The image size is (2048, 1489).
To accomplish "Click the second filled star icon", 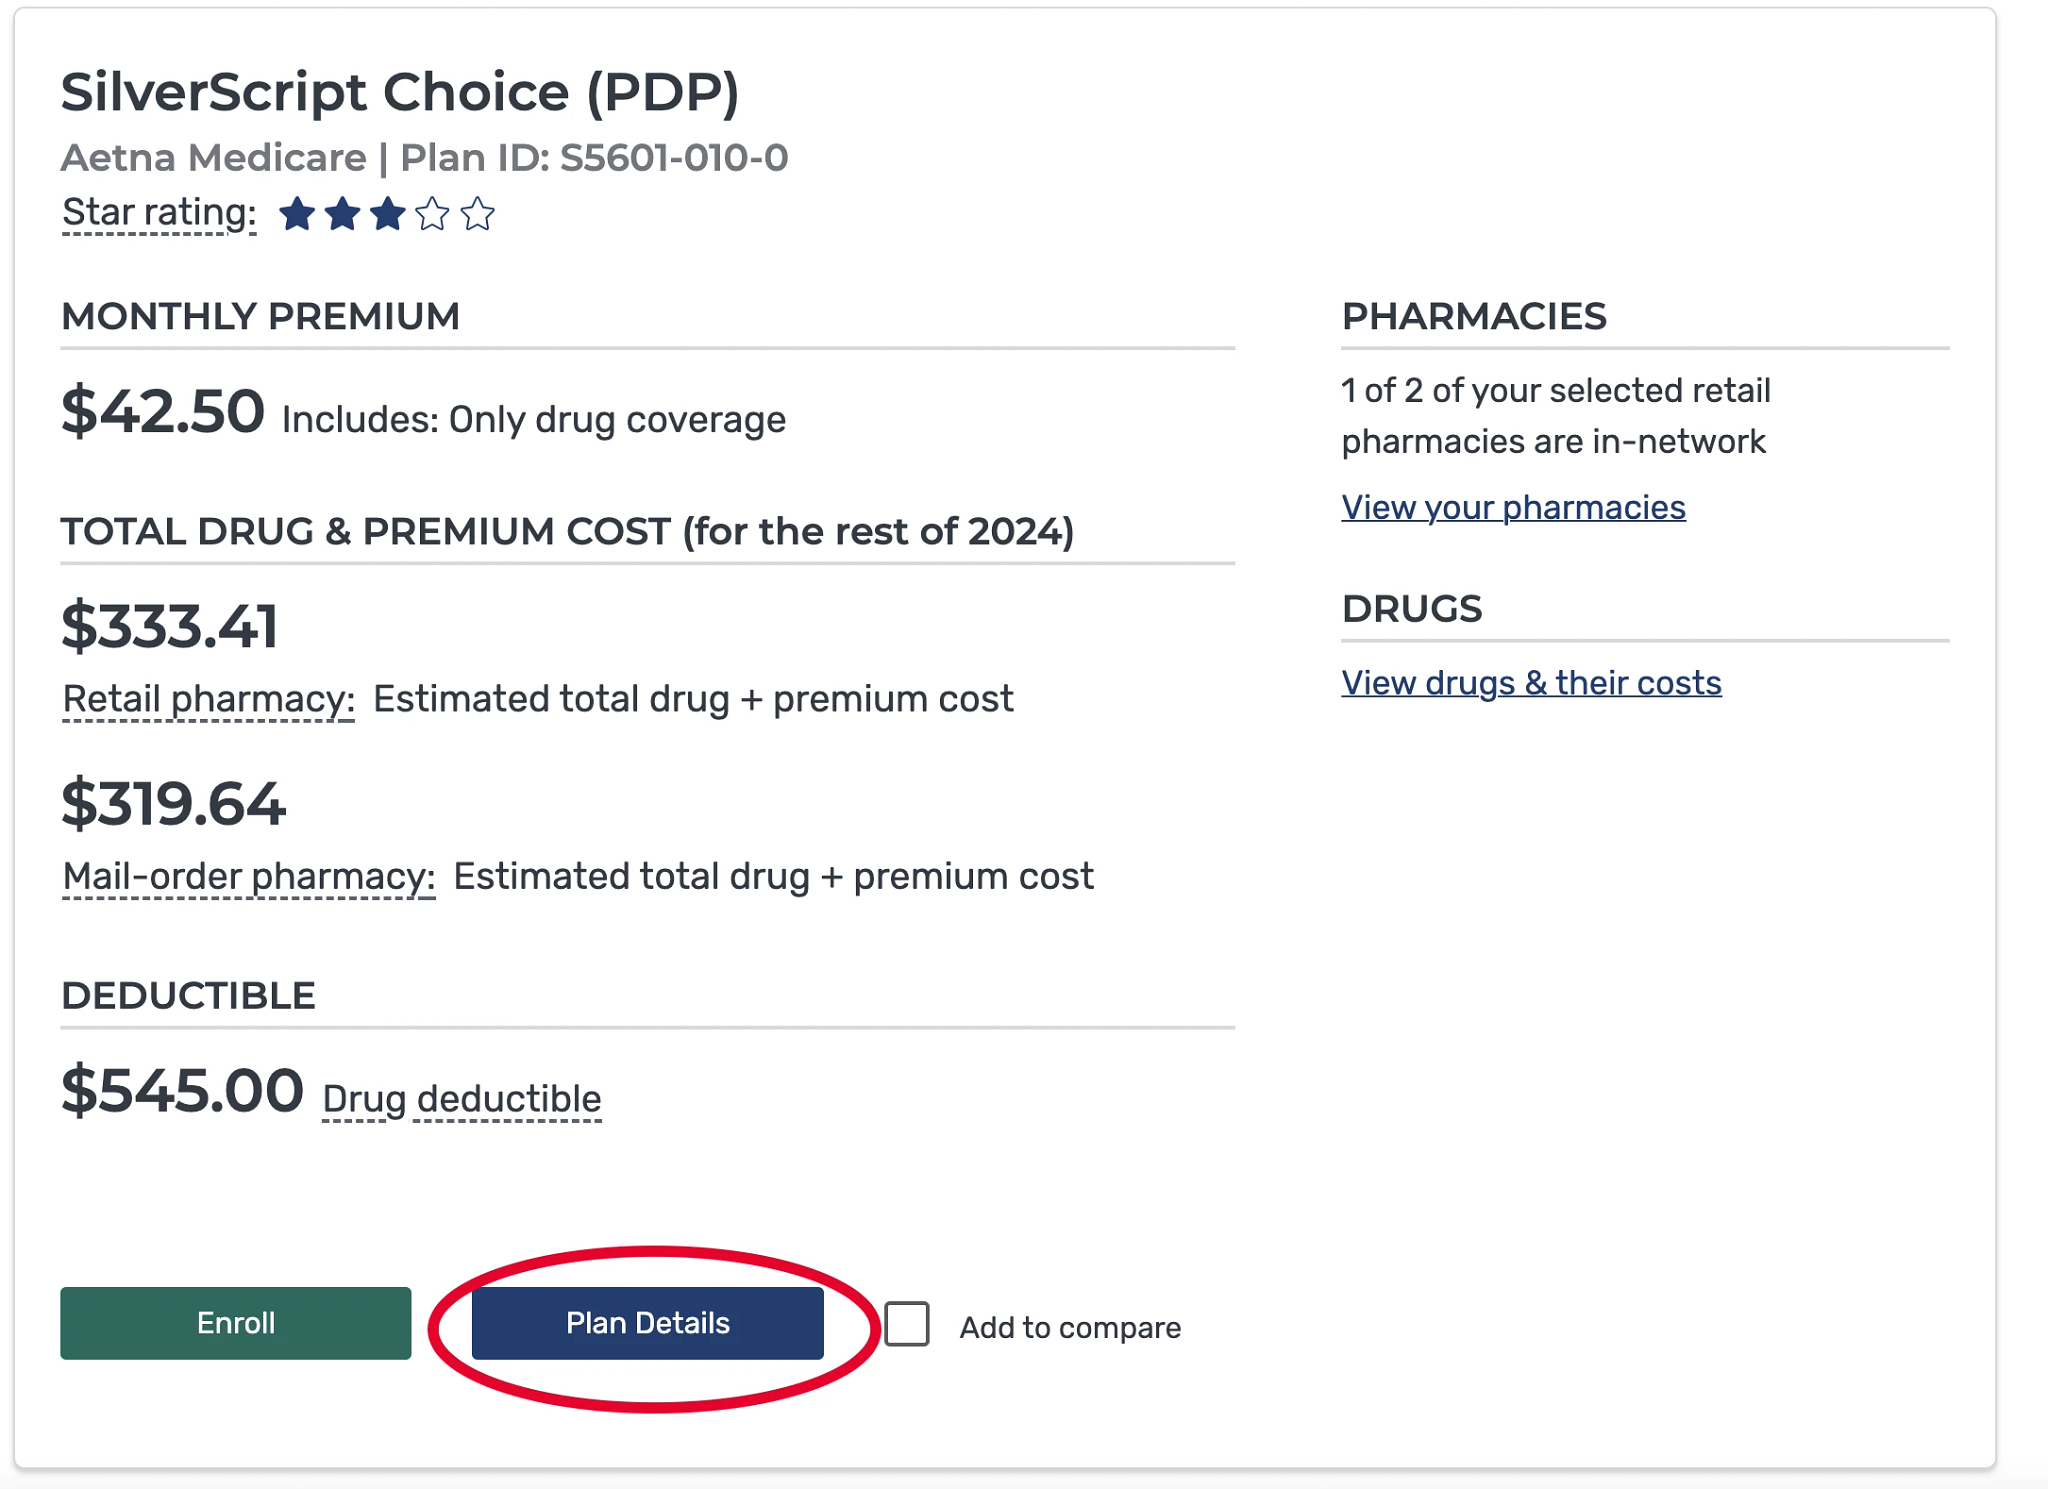I will coord(342,214).
